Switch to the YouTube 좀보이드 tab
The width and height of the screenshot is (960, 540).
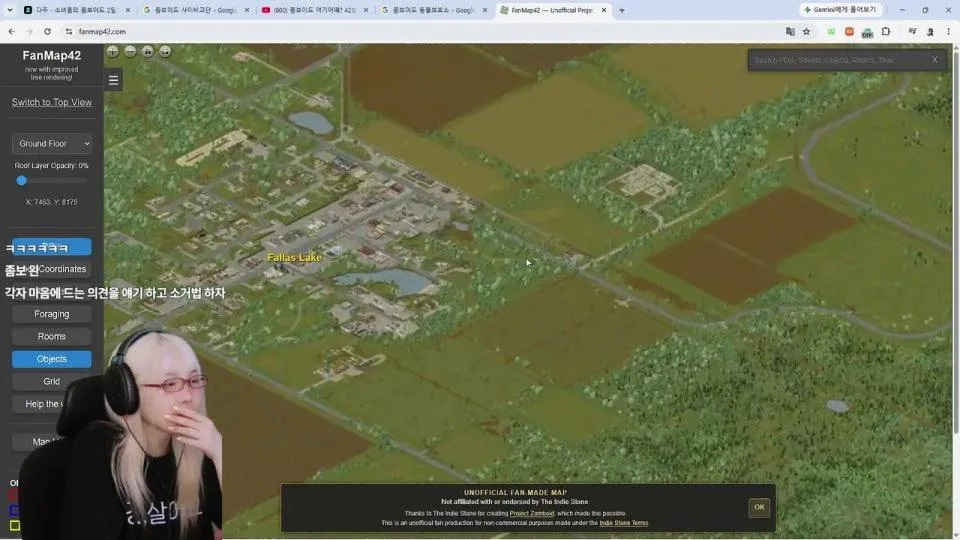coord(315,10)
